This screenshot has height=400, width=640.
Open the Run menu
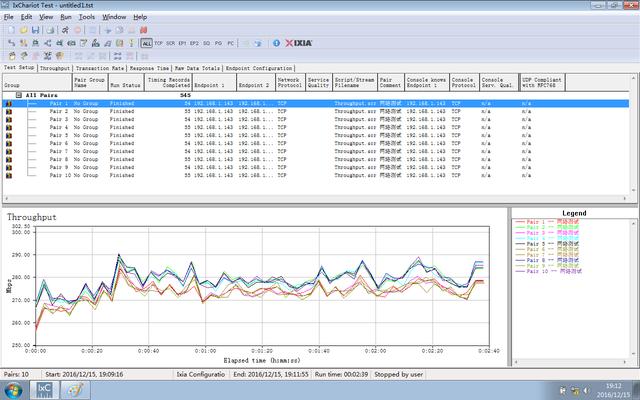click(65, 17)
